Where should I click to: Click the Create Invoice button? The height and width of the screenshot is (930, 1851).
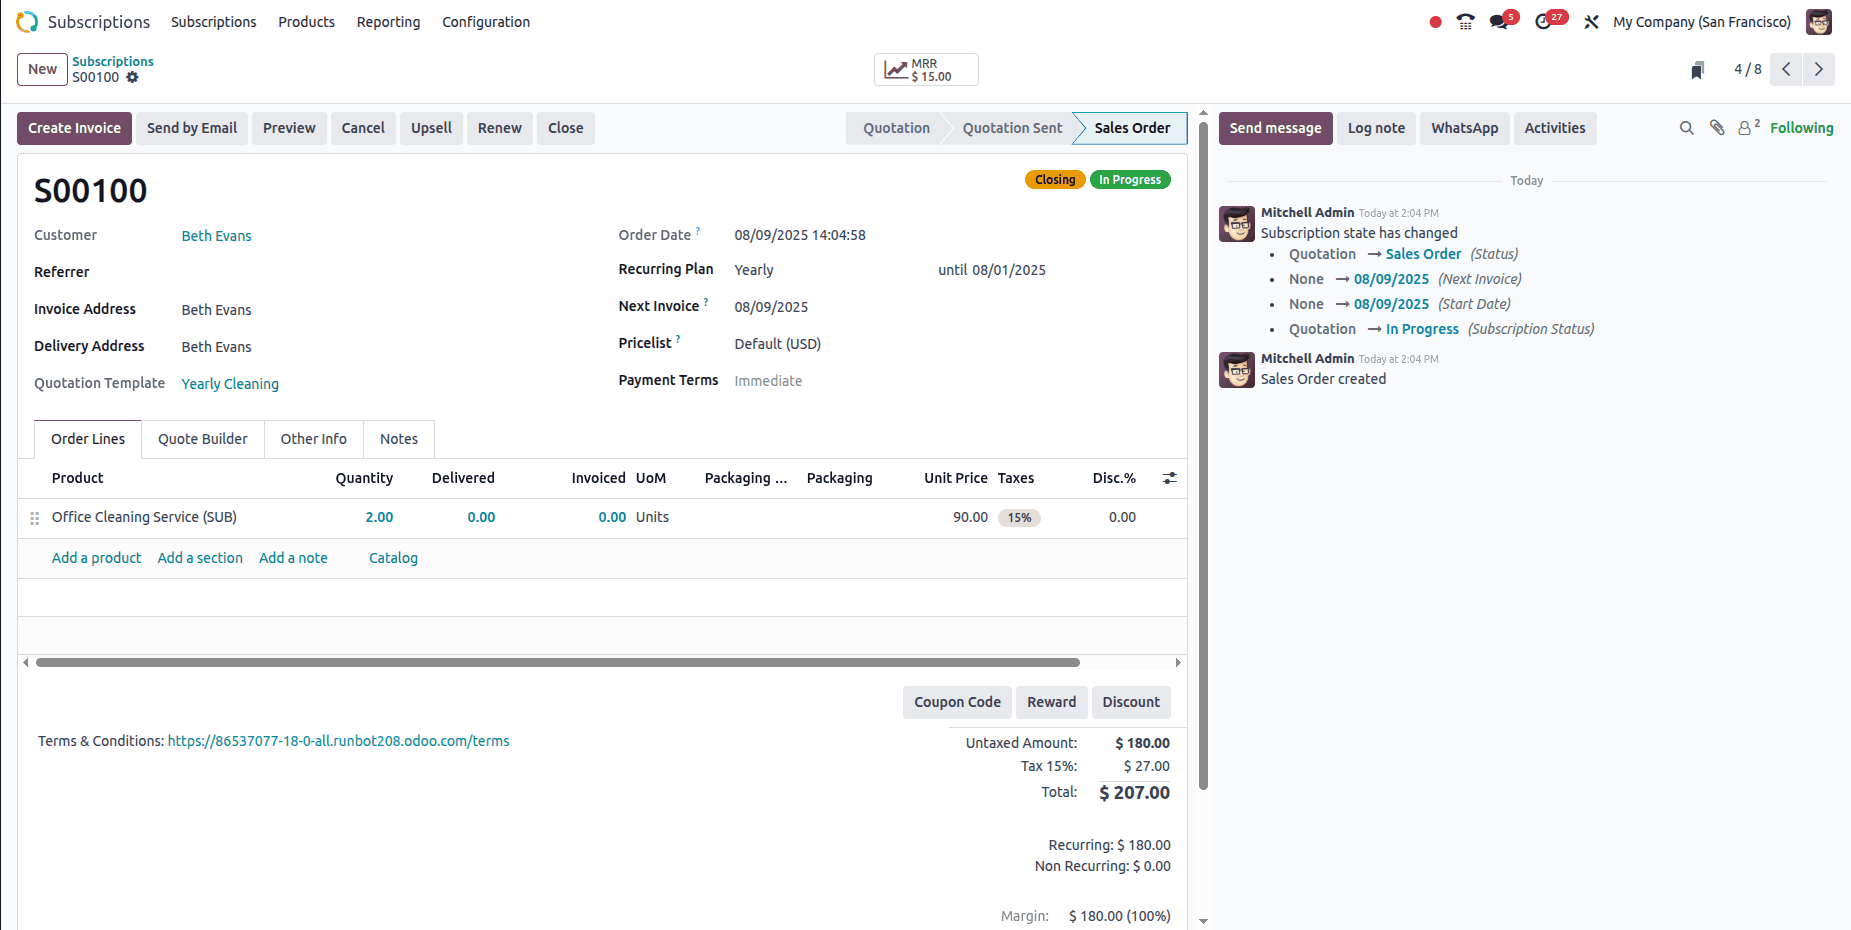click(x=74, y=128)
